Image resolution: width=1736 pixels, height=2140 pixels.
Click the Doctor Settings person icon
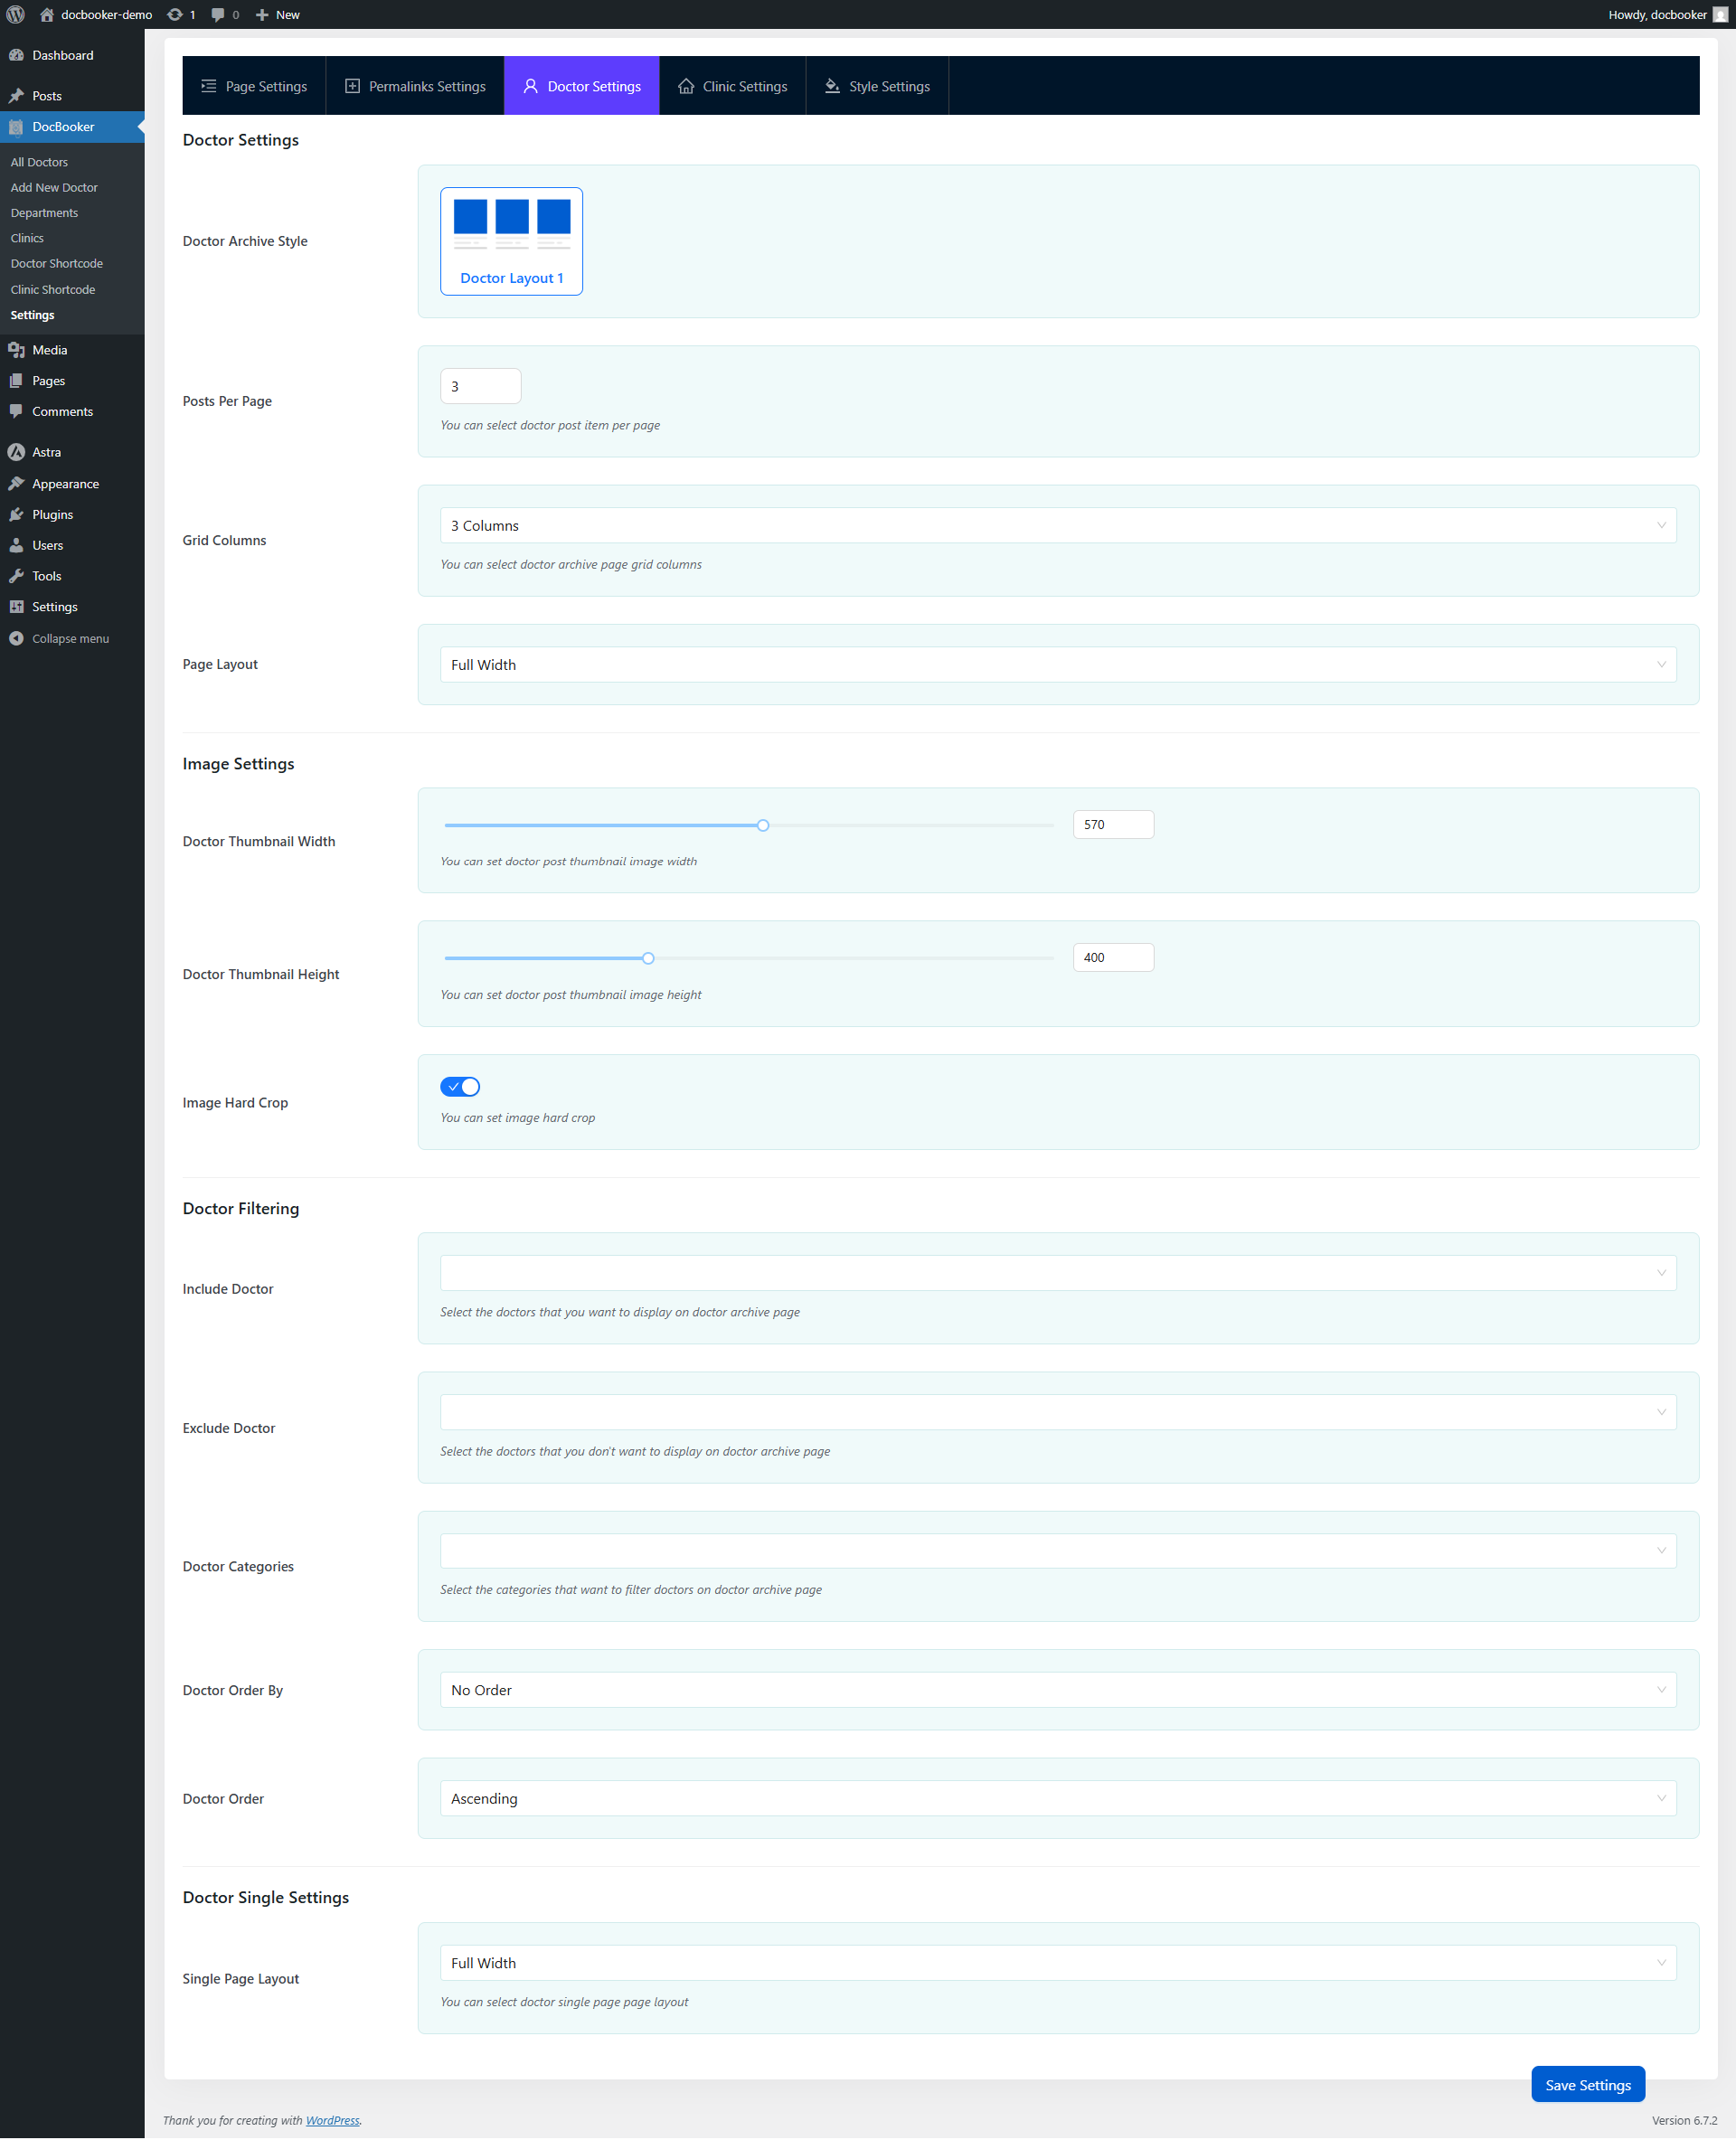pyautogui.click(x=531, y=86)
